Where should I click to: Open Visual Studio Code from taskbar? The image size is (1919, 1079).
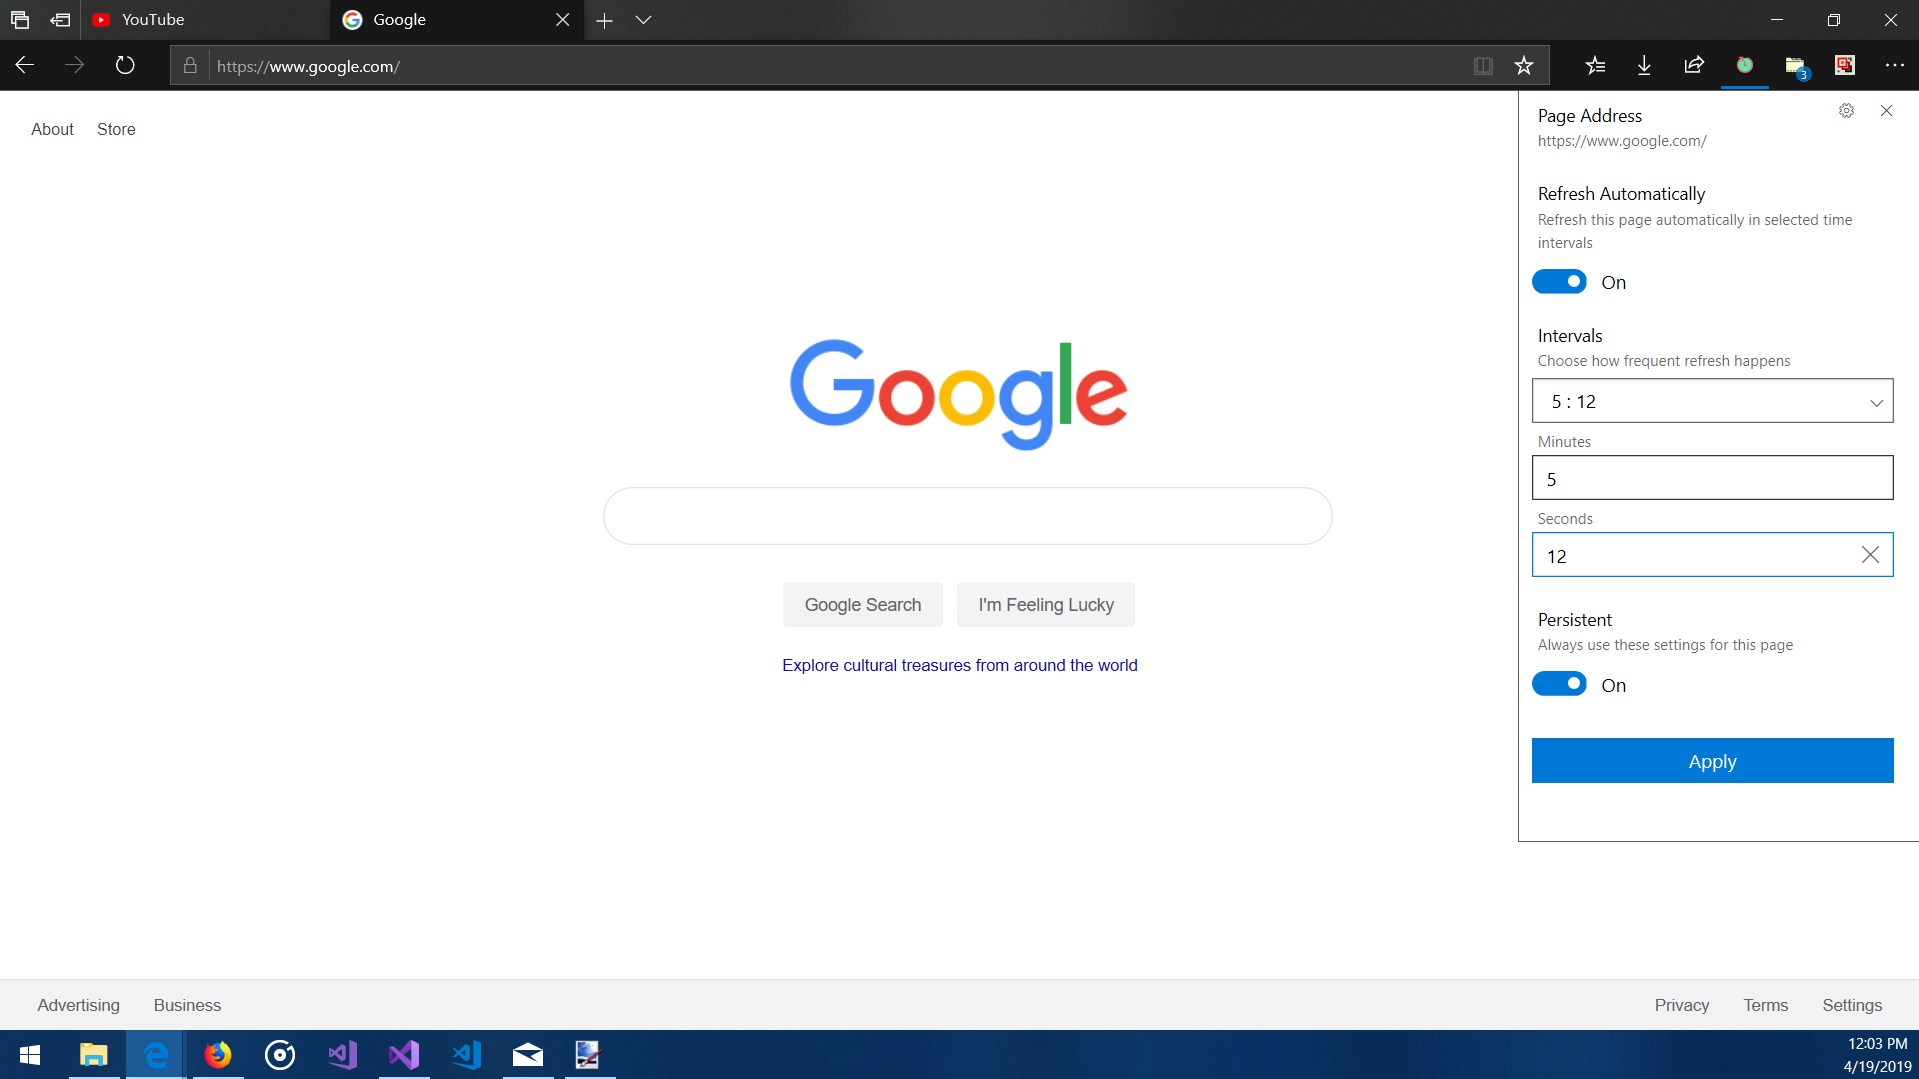[466, 1055]
